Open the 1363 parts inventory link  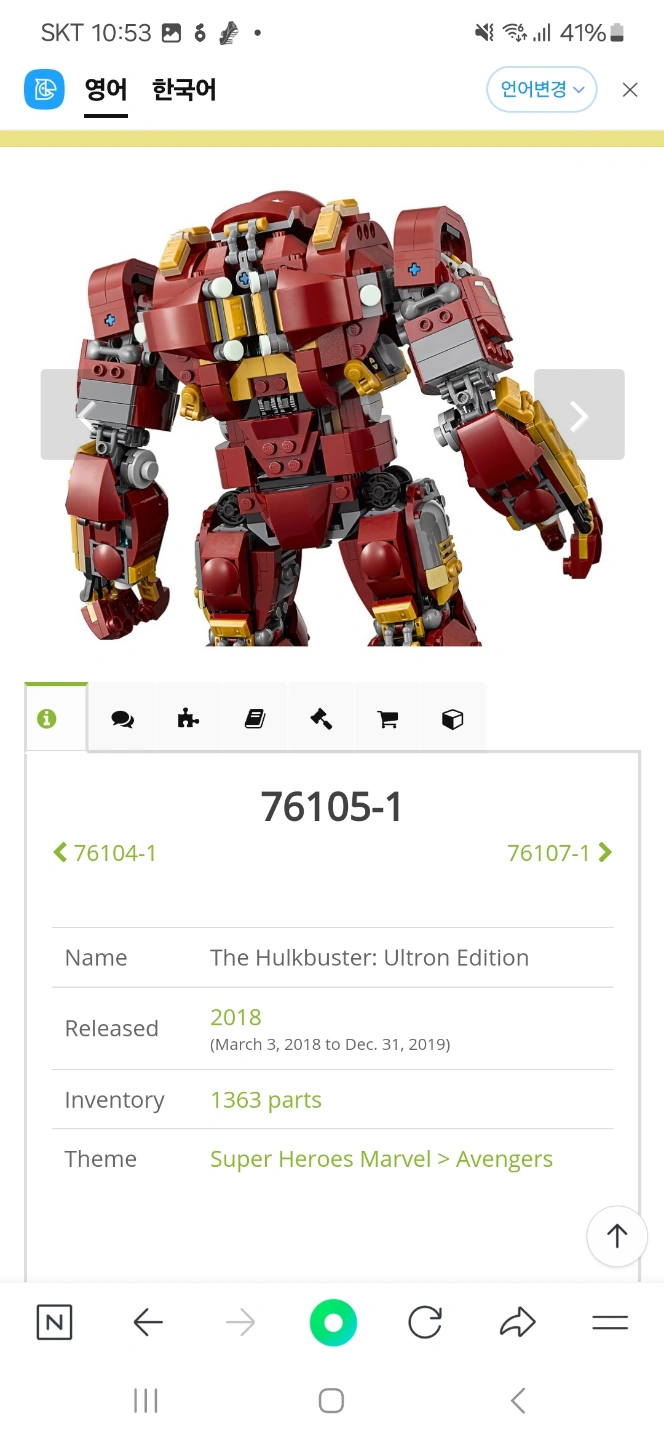point(266,1100)
